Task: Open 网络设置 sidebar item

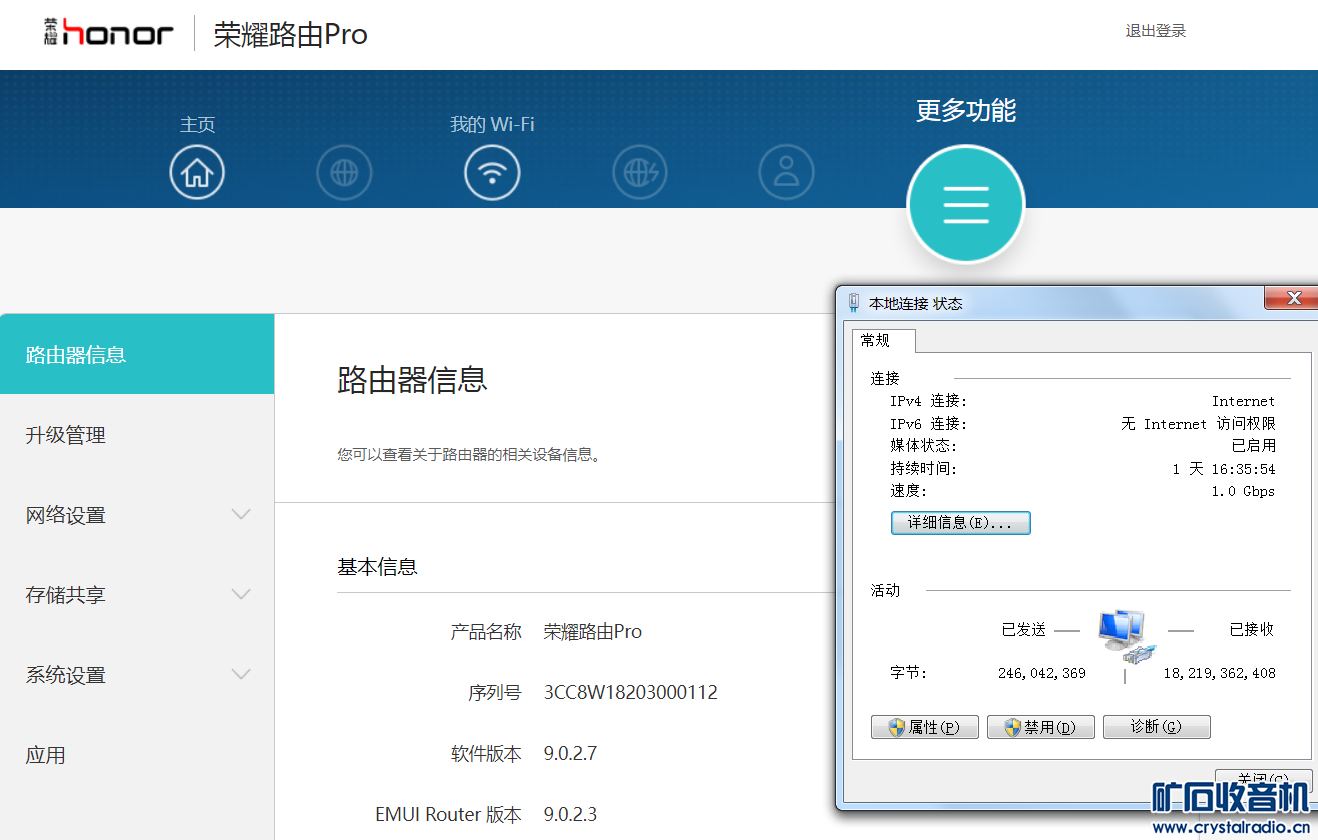Action: 137,515
